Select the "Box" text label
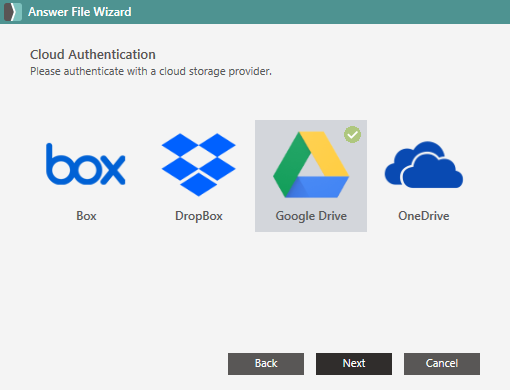510x390 pixels. [x=86, y=216]
